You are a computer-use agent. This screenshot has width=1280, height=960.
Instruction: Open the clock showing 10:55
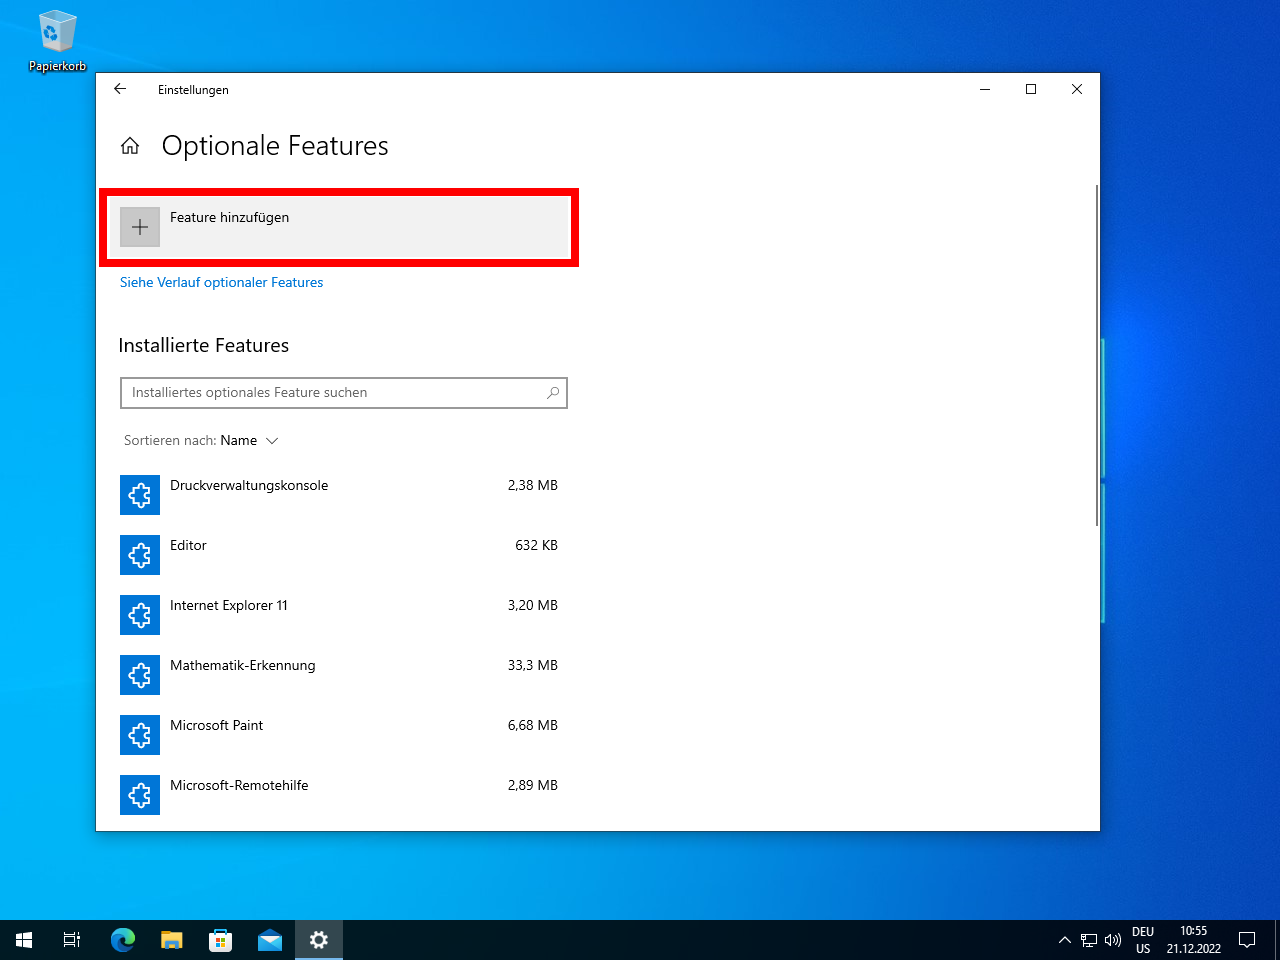pyautogui.click(x=1194, y=940)
